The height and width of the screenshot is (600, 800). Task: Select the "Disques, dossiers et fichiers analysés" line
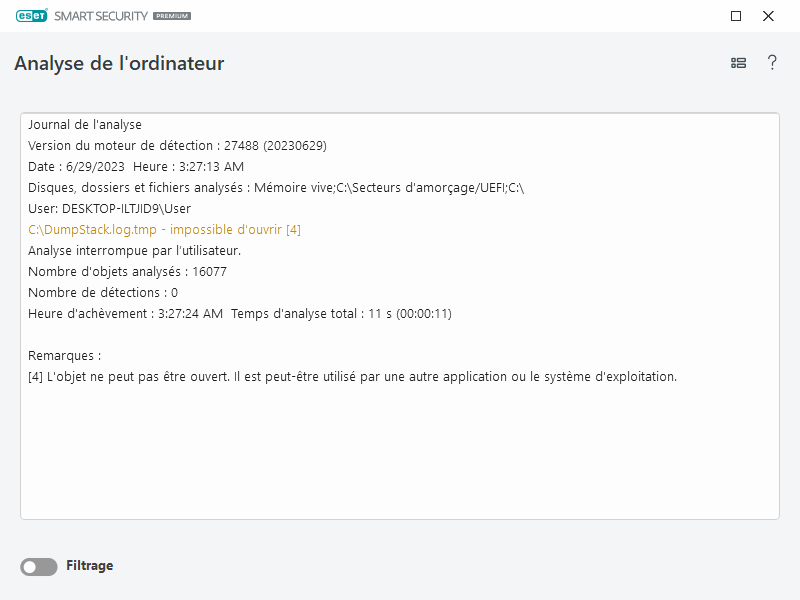coord(276,188)
